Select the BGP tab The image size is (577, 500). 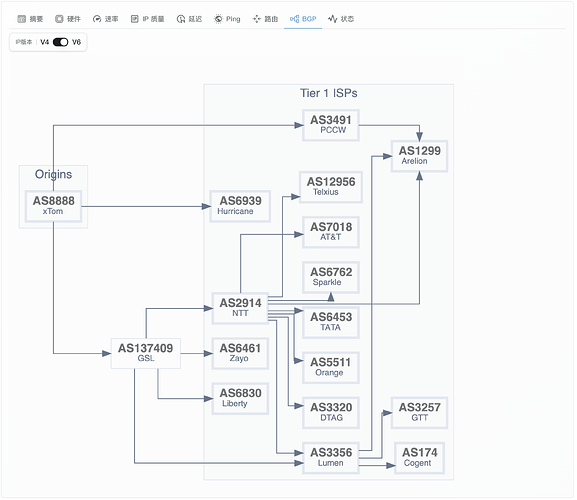tap(303, 19)
